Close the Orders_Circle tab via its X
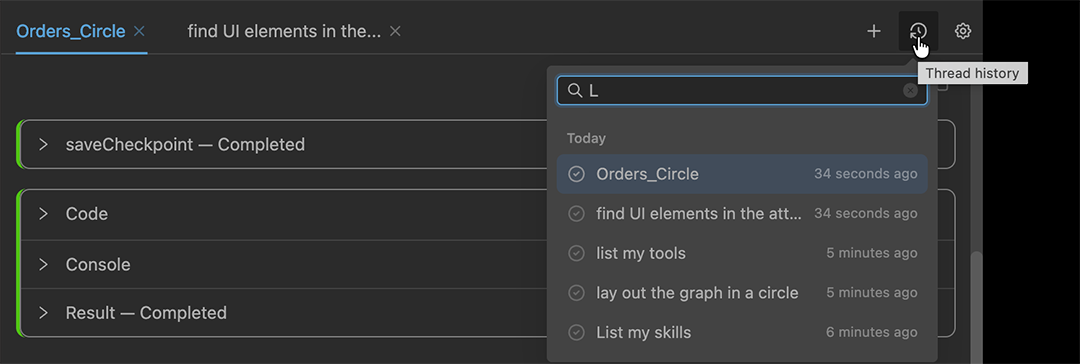The width and height of the screenshot is (1080, 364). click(x=138, y=31)
